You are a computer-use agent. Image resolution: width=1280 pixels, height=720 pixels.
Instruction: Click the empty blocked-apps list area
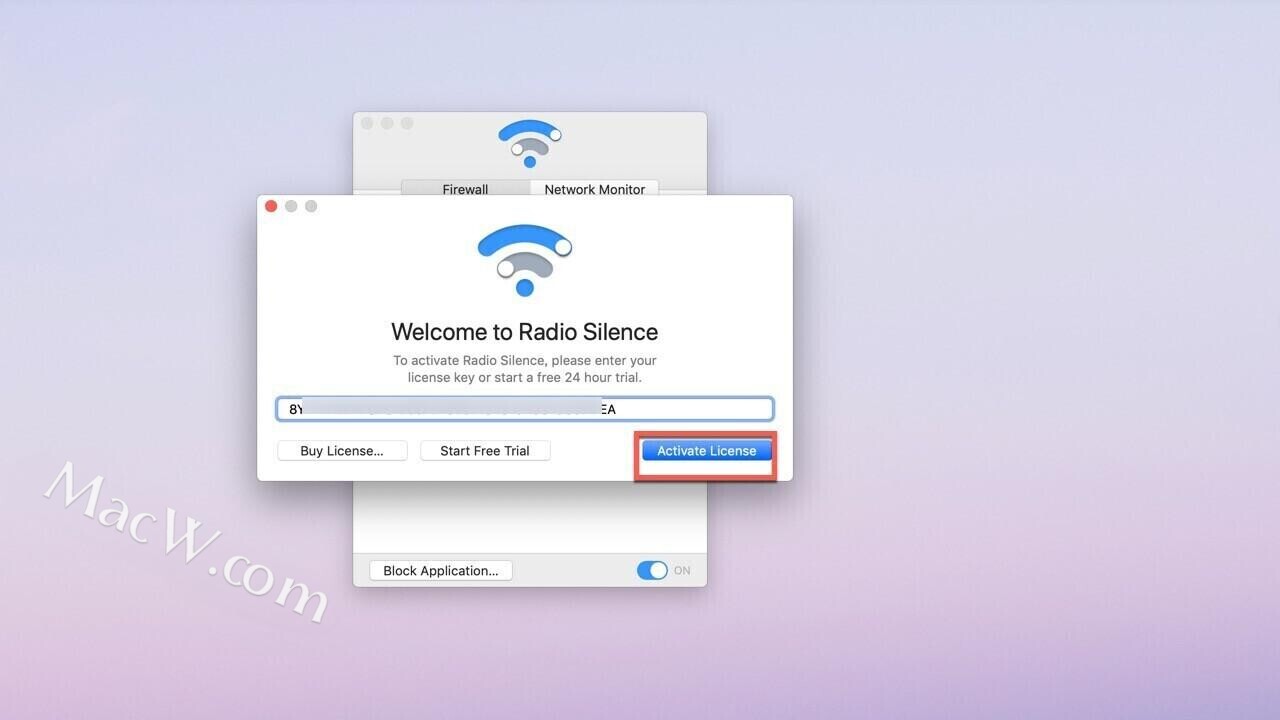pos(529,515)
